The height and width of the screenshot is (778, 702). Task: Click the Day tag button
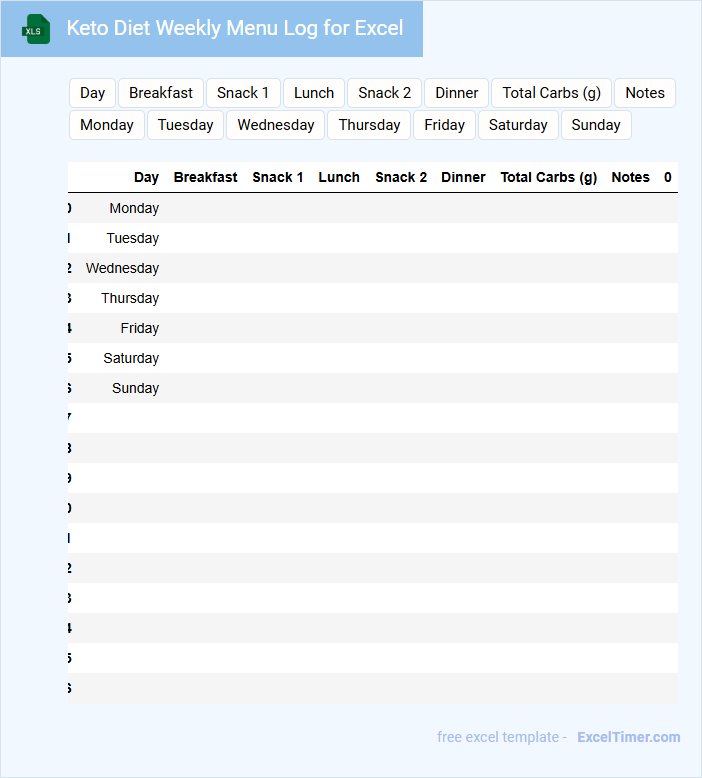93,93
